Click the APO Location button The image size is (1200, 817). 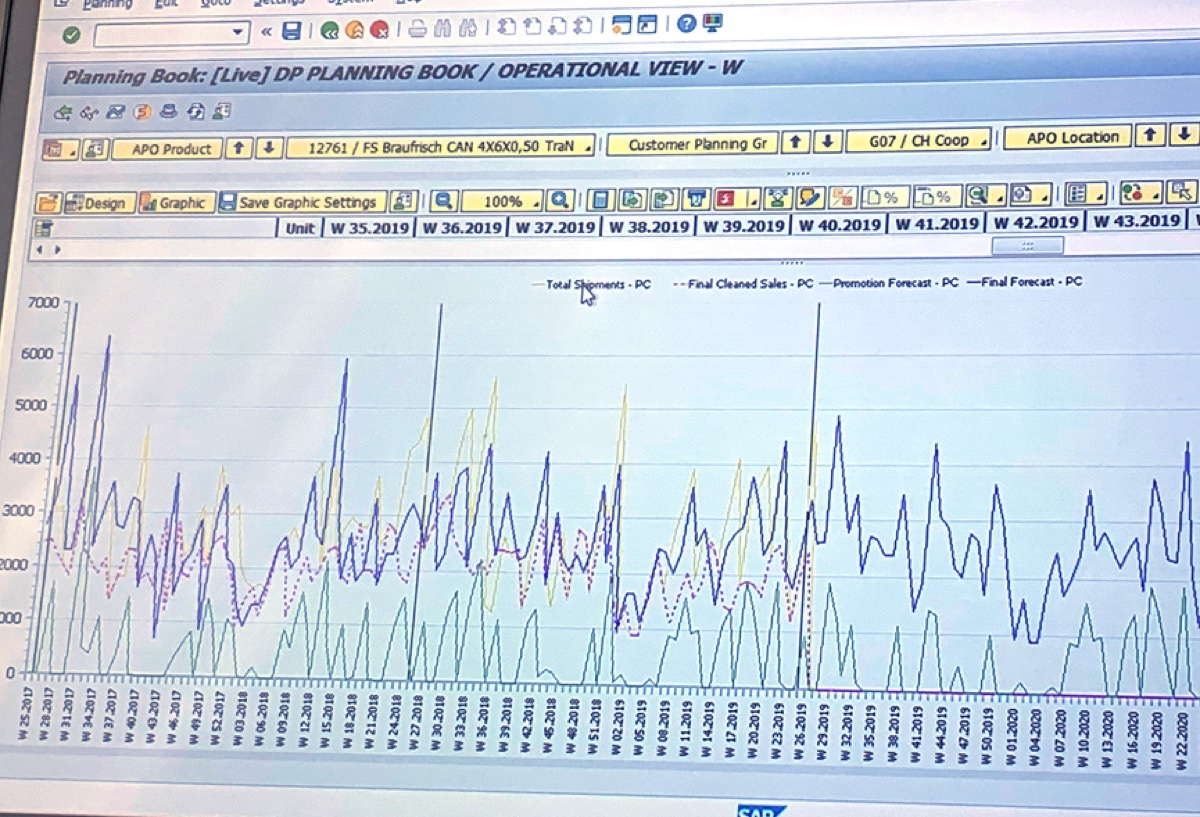coord(1067,137)
